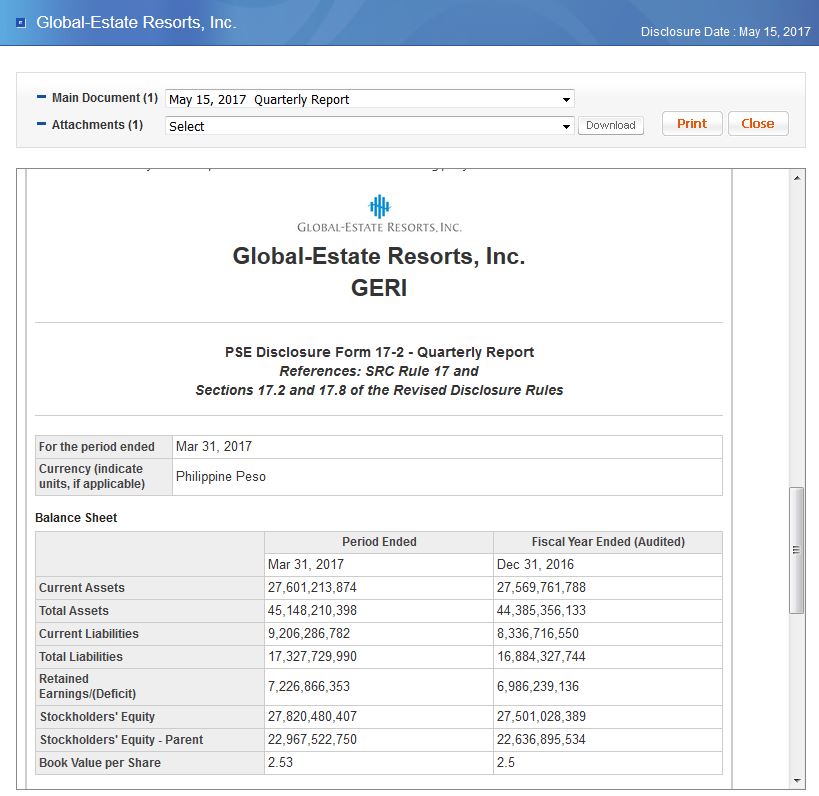Click Current Liabilities value 8,336,716,550
This screenshot has width=819, height=796.
(537, 634)
